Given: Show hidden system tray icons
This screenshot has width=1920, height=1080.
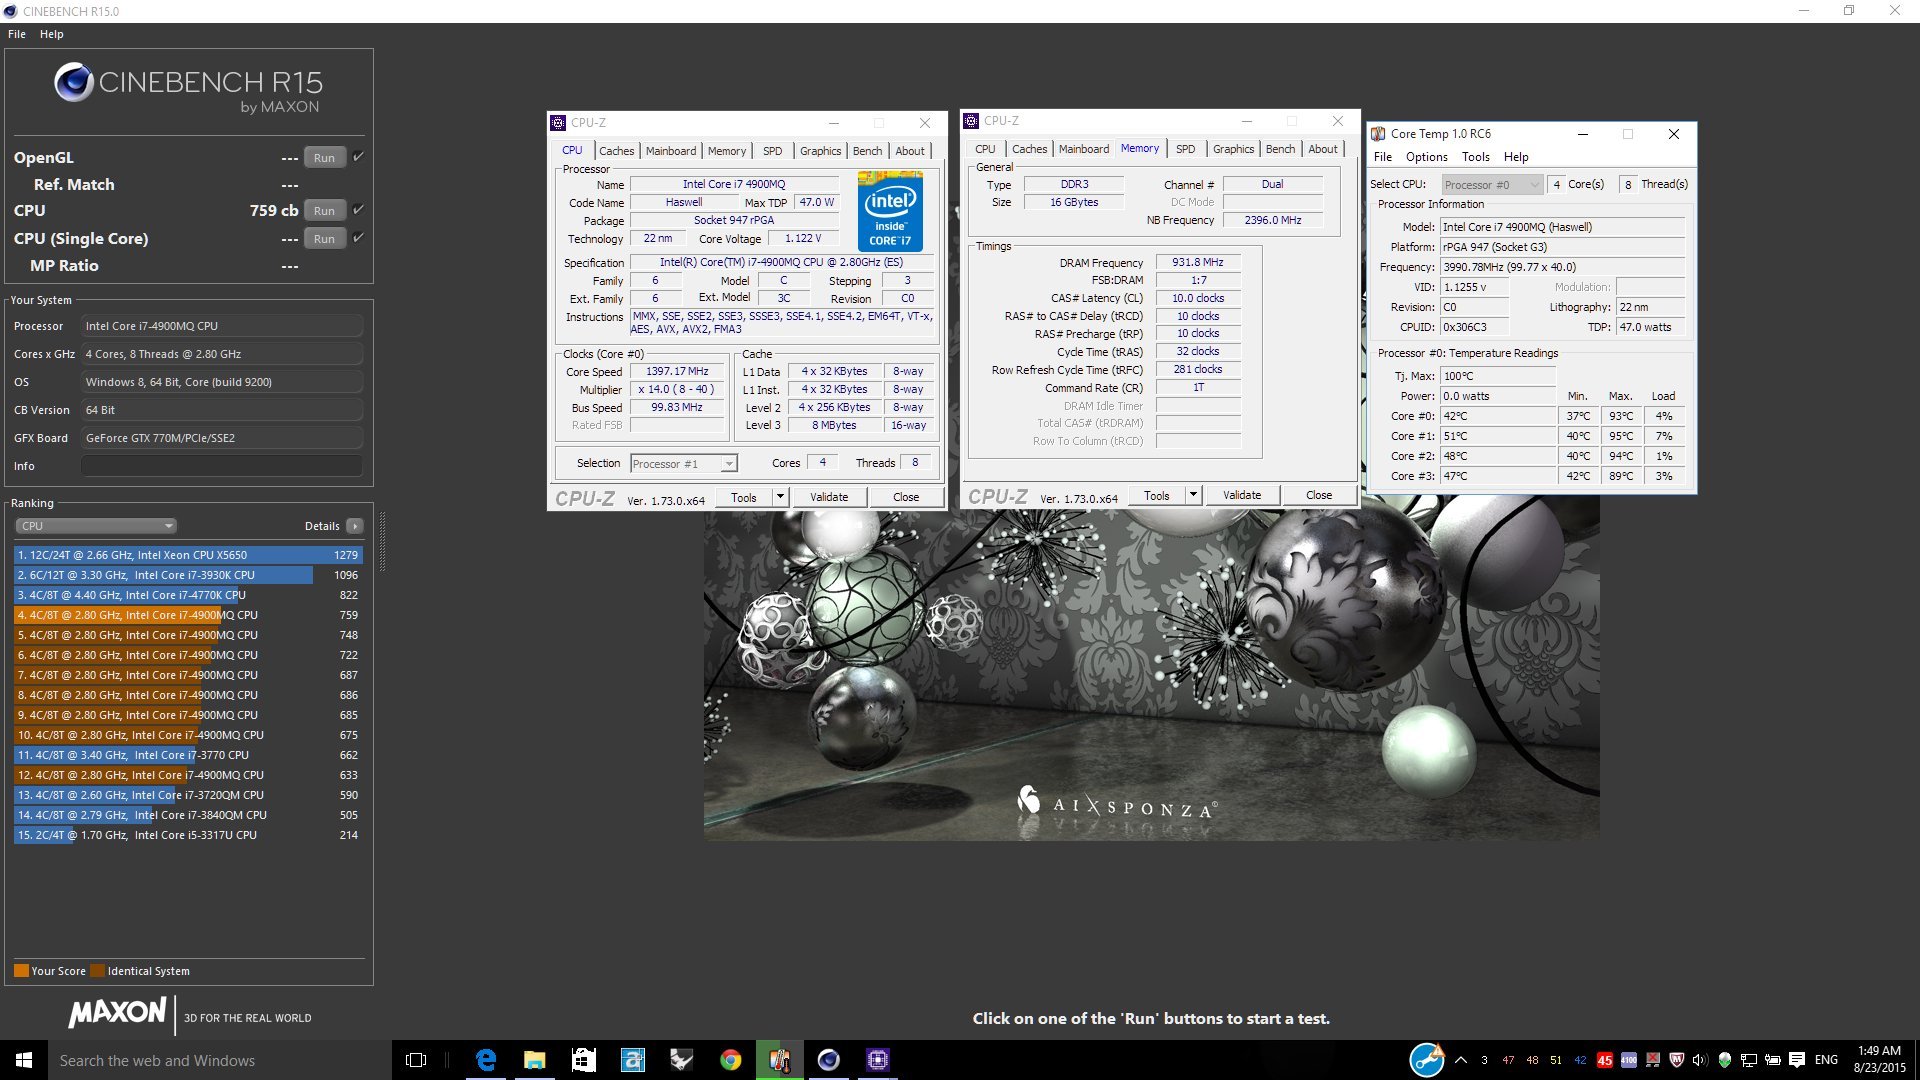Looking at the screenshot, I should (x=1461, y=1060).
